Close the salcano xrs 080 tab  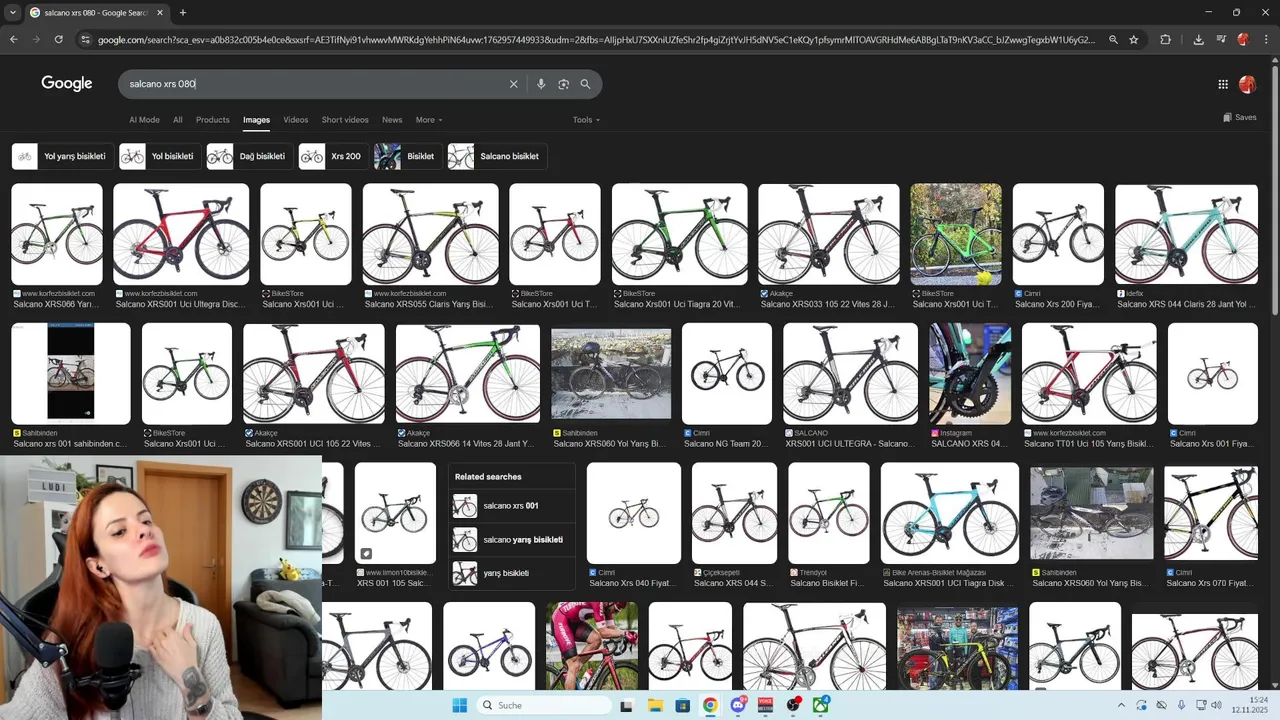click(160, 12)
